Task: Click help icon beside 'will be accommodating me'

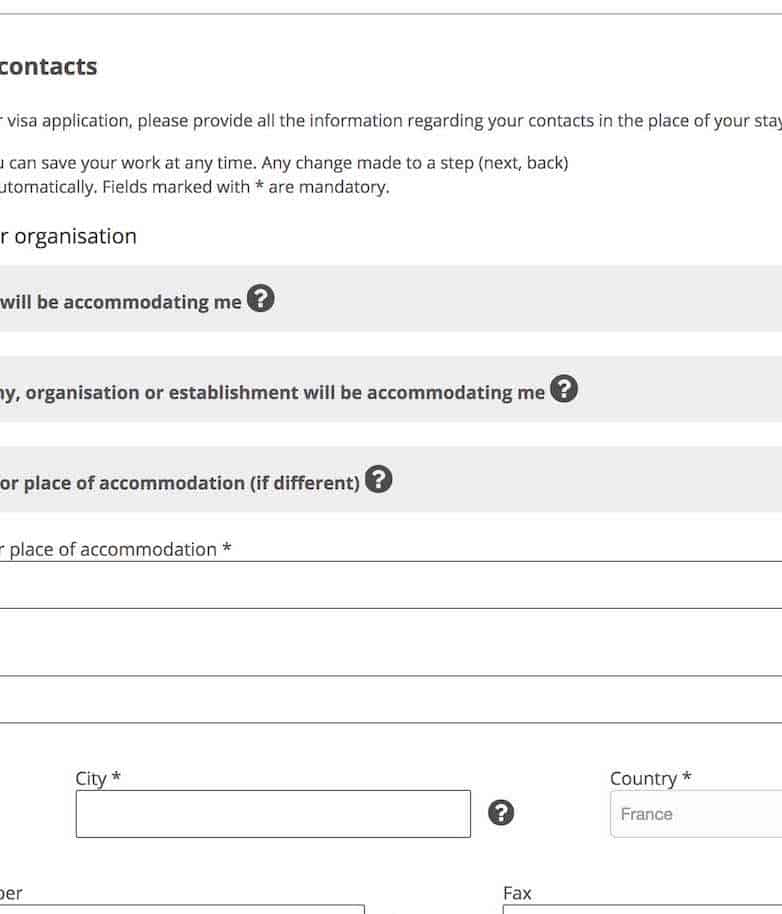Action: [260, 299]
